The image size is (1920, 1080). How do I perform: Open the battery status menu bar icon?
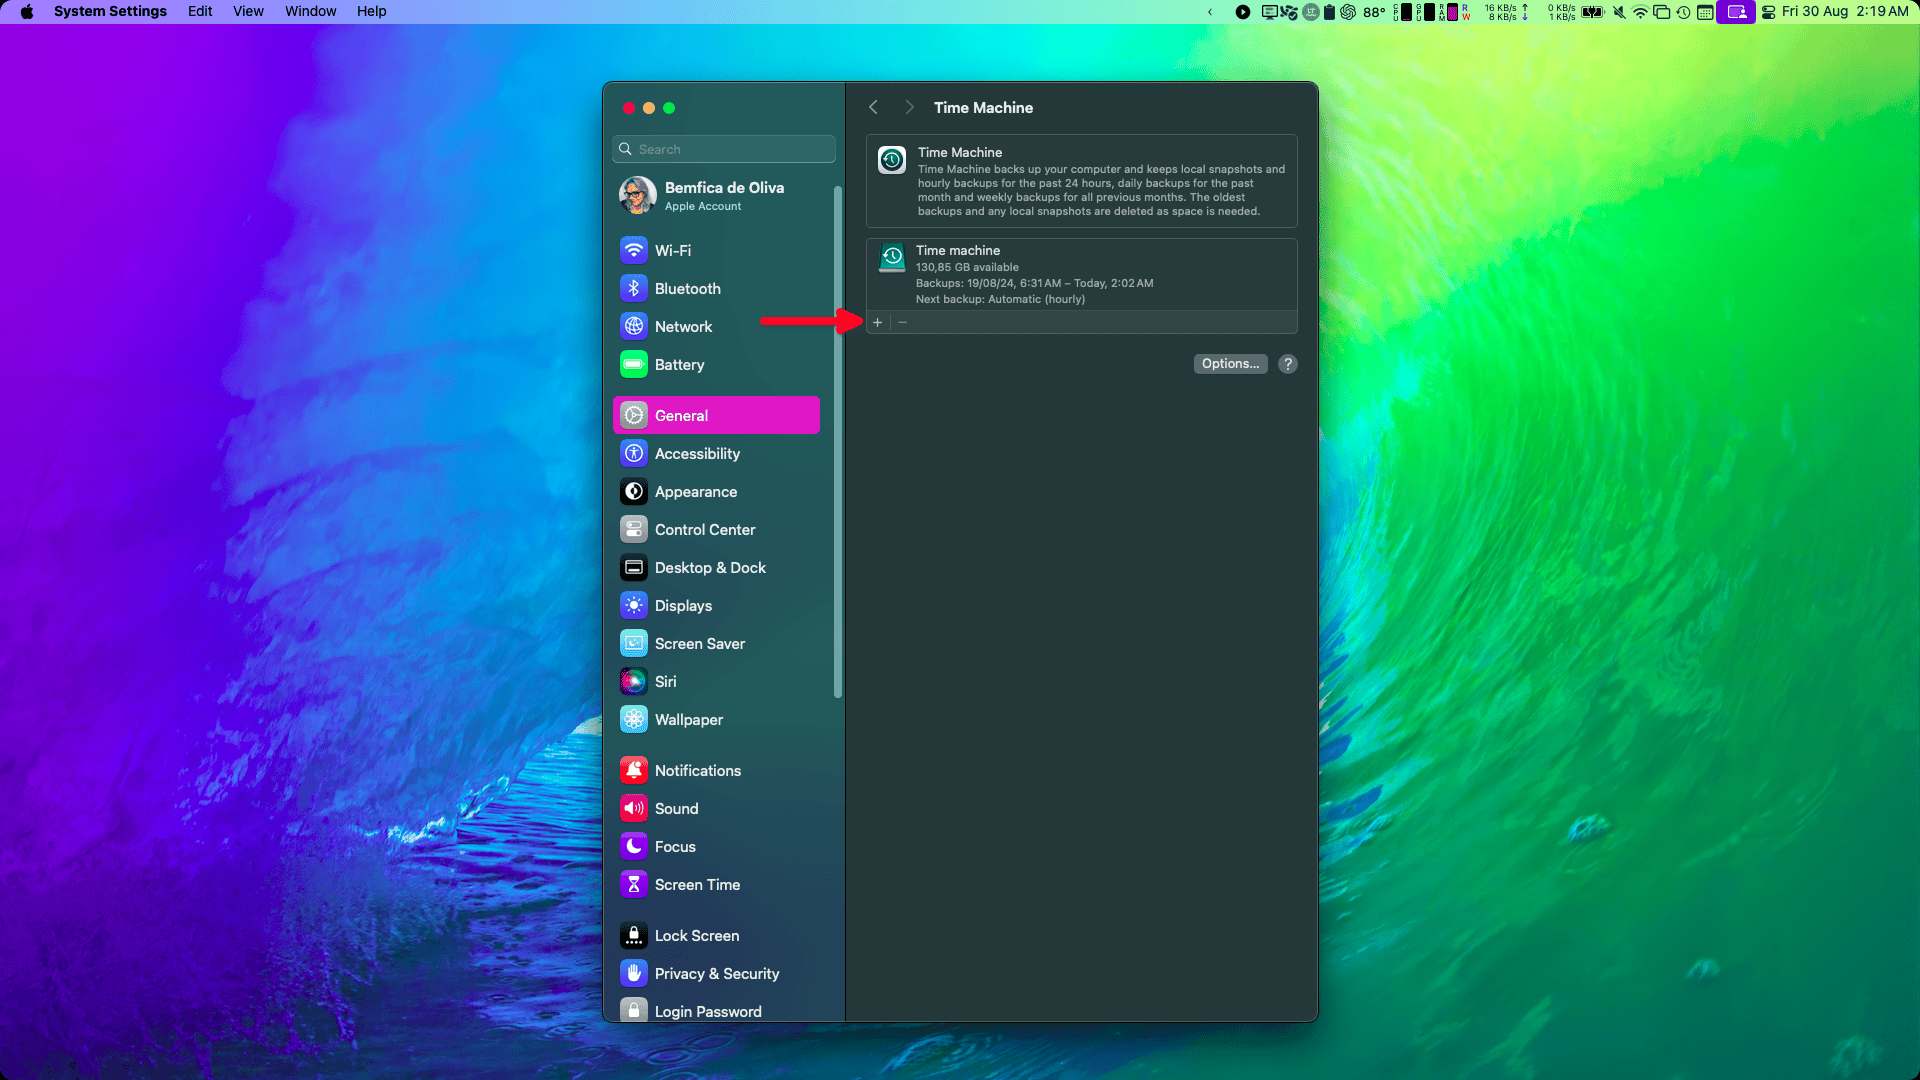[x=1593, y=12]
